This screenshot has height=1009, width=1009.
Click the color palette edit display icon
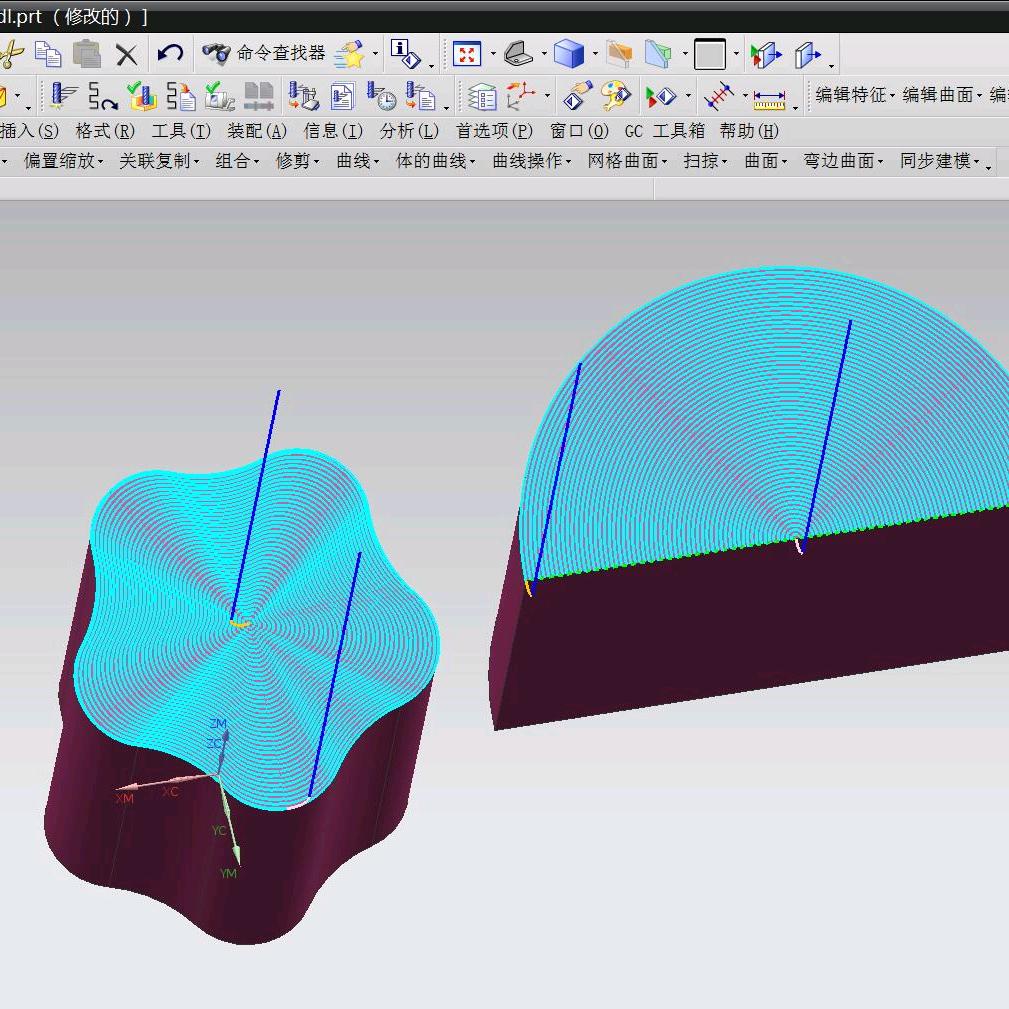(x=616, y=97)
